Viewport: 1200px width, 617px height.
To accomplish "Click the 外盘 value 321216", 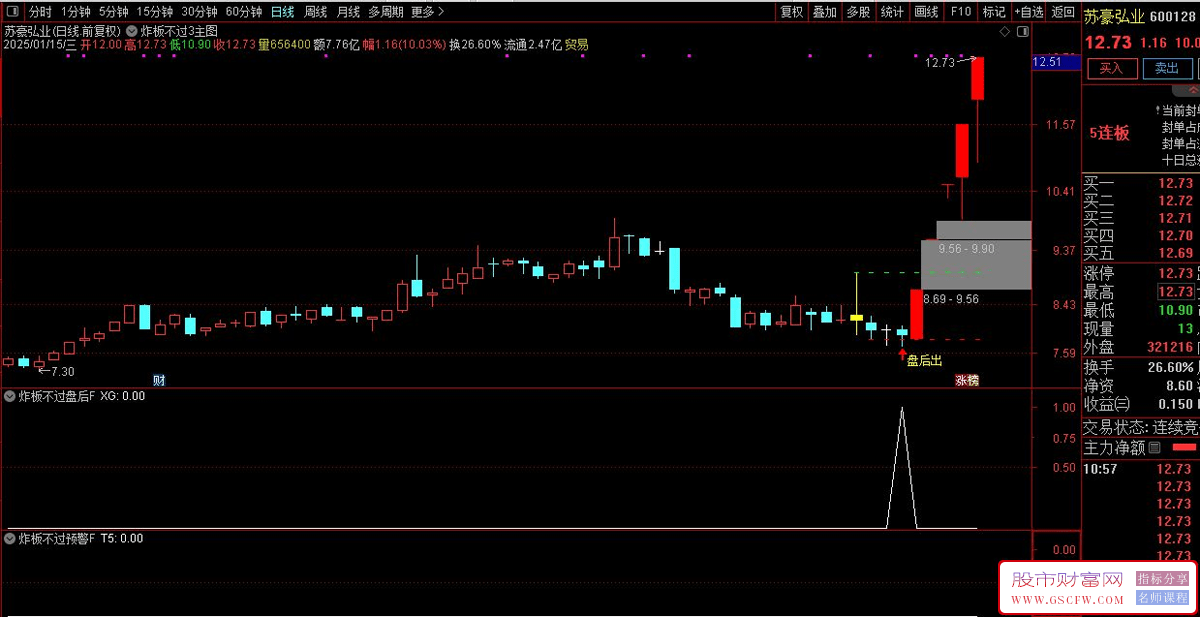I will click(x=1169, y=347).
